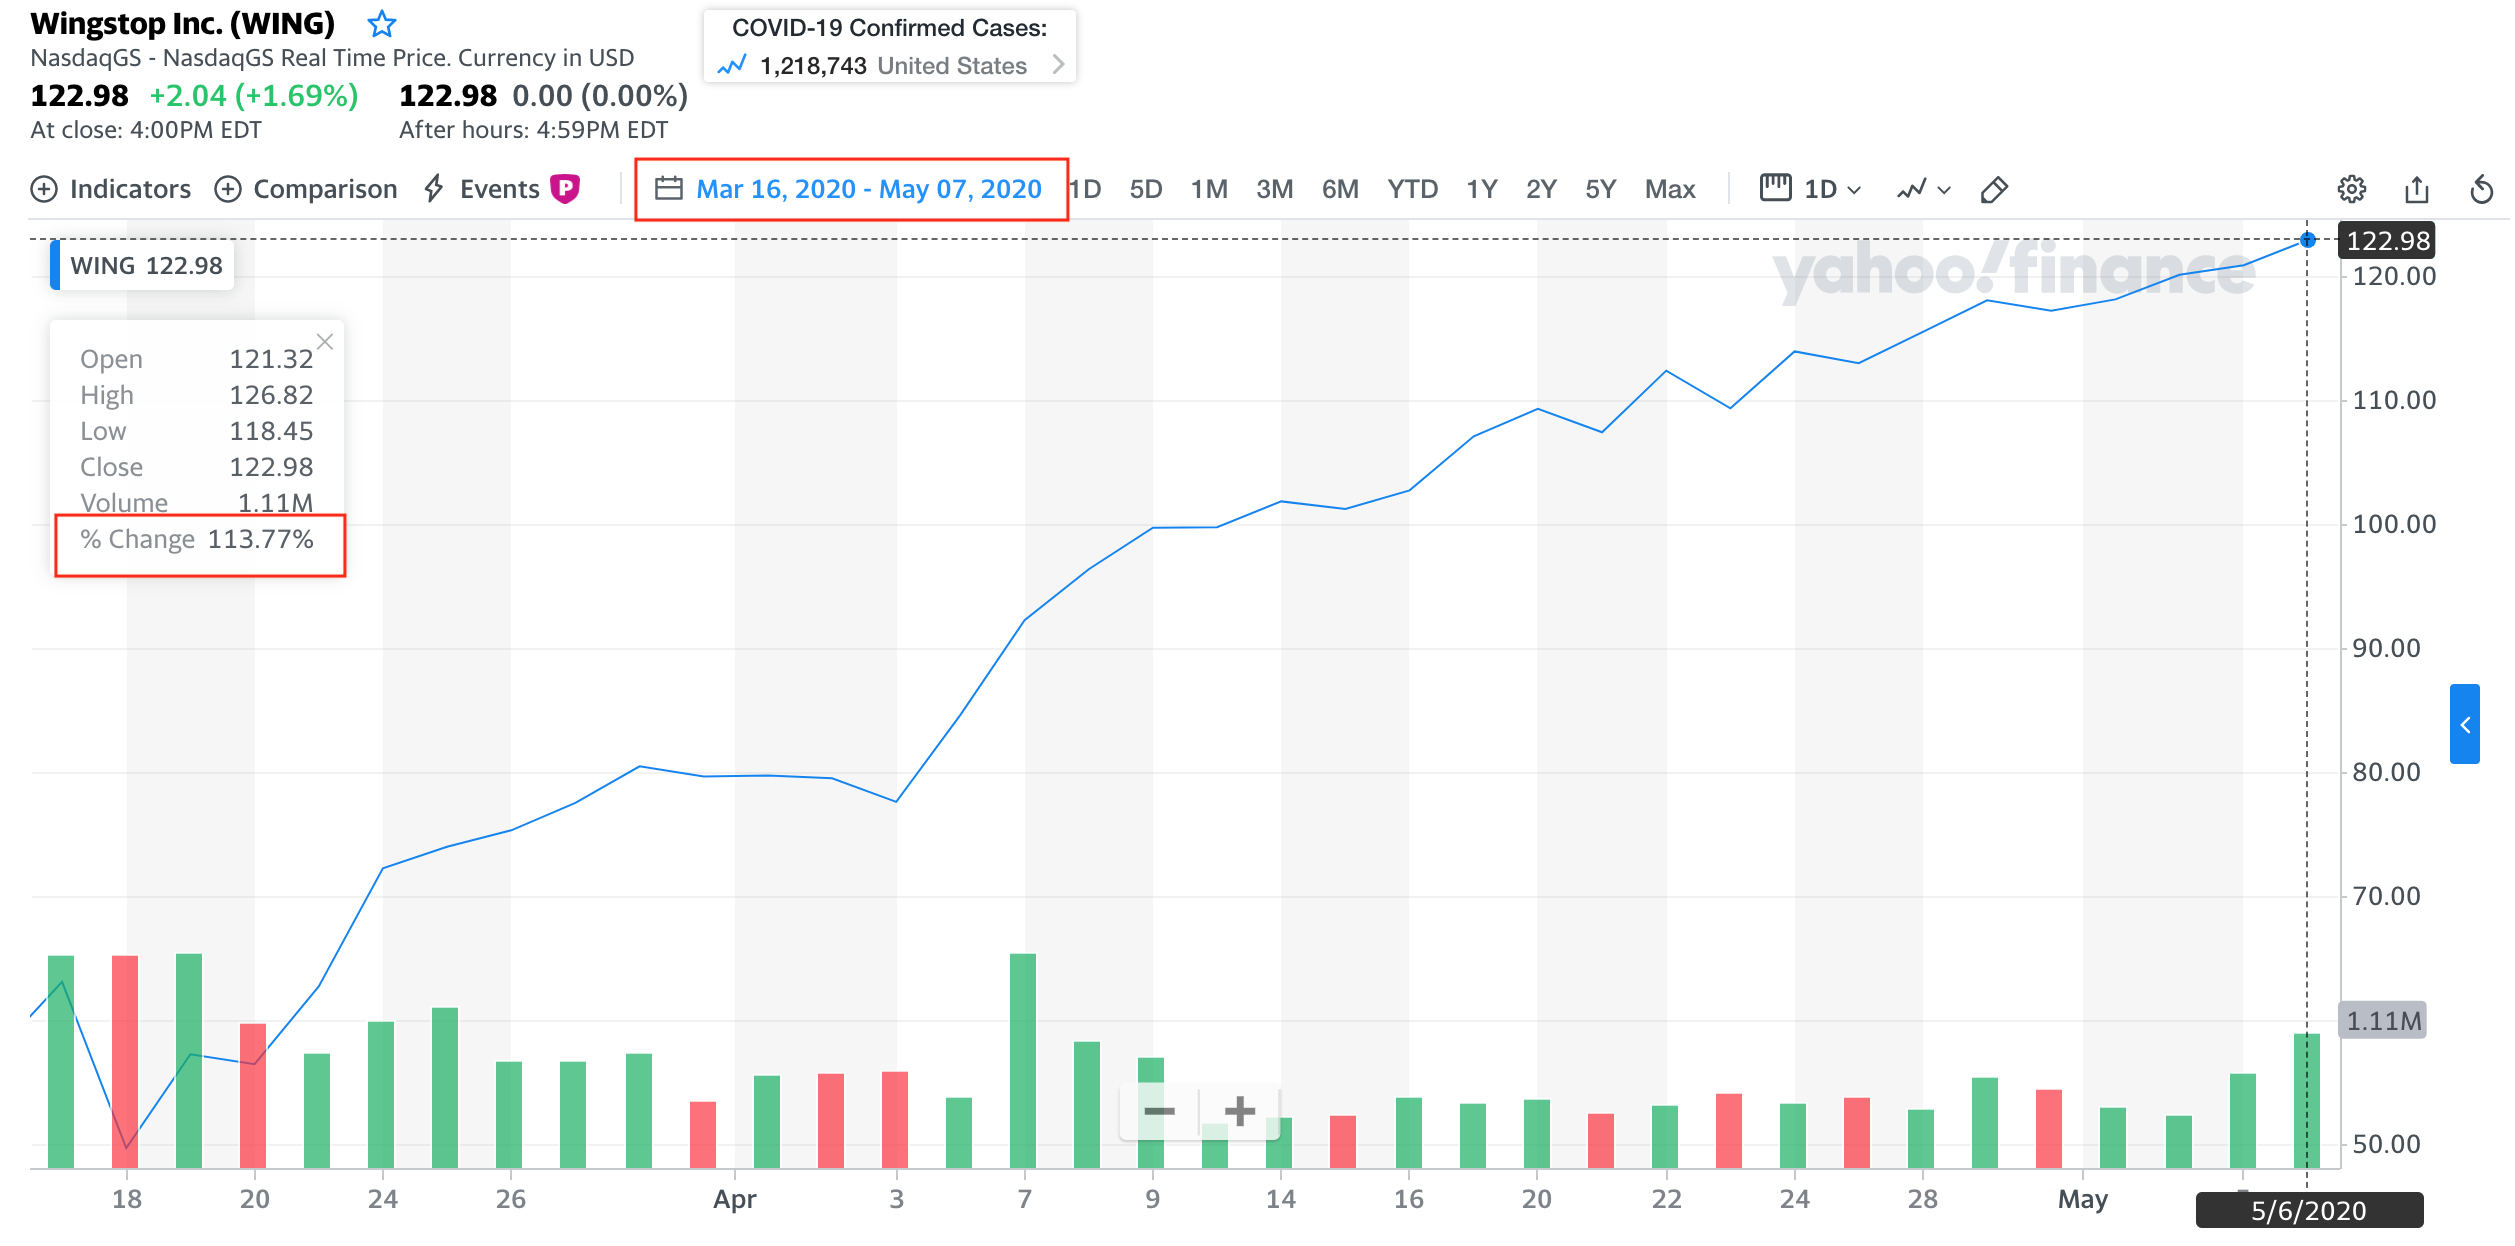Click the Apr label on date axis
Image resolution: width=2515 pixels, height=1246 pixels.
(x=735, y=1199)
